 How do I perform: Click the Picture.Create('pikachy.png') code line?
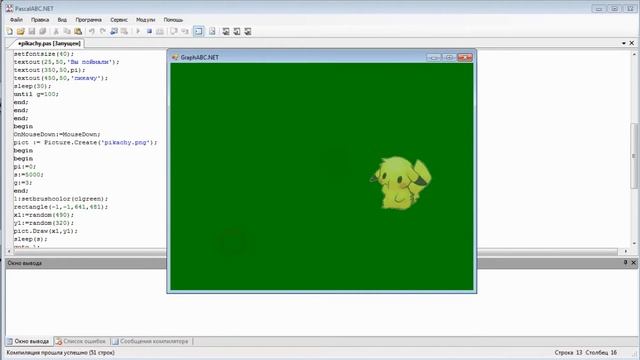coord(85,142)
